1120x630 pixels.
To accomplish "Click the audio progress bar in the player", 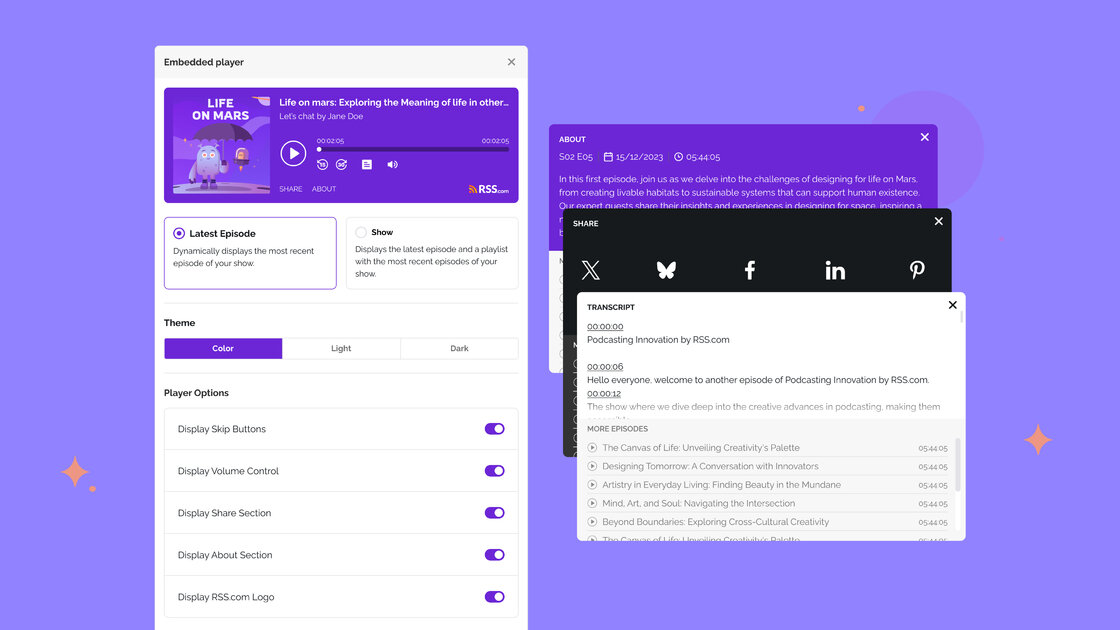I will pos(413,150).
